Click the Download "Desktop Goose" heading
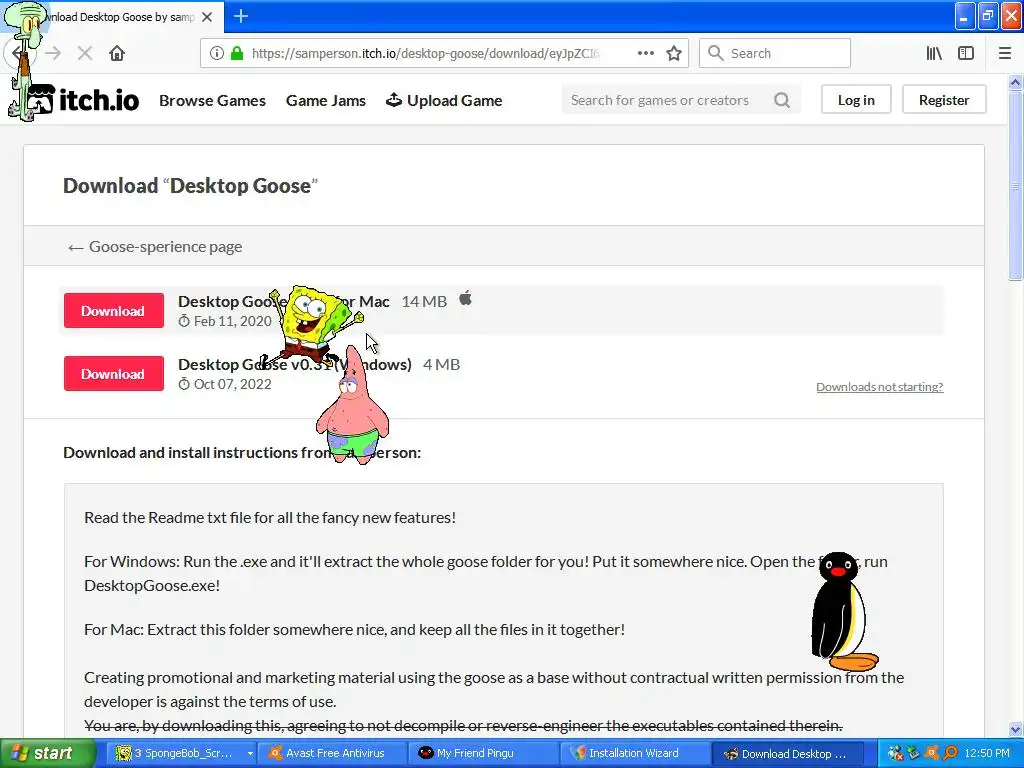 [x=190, y=185]
